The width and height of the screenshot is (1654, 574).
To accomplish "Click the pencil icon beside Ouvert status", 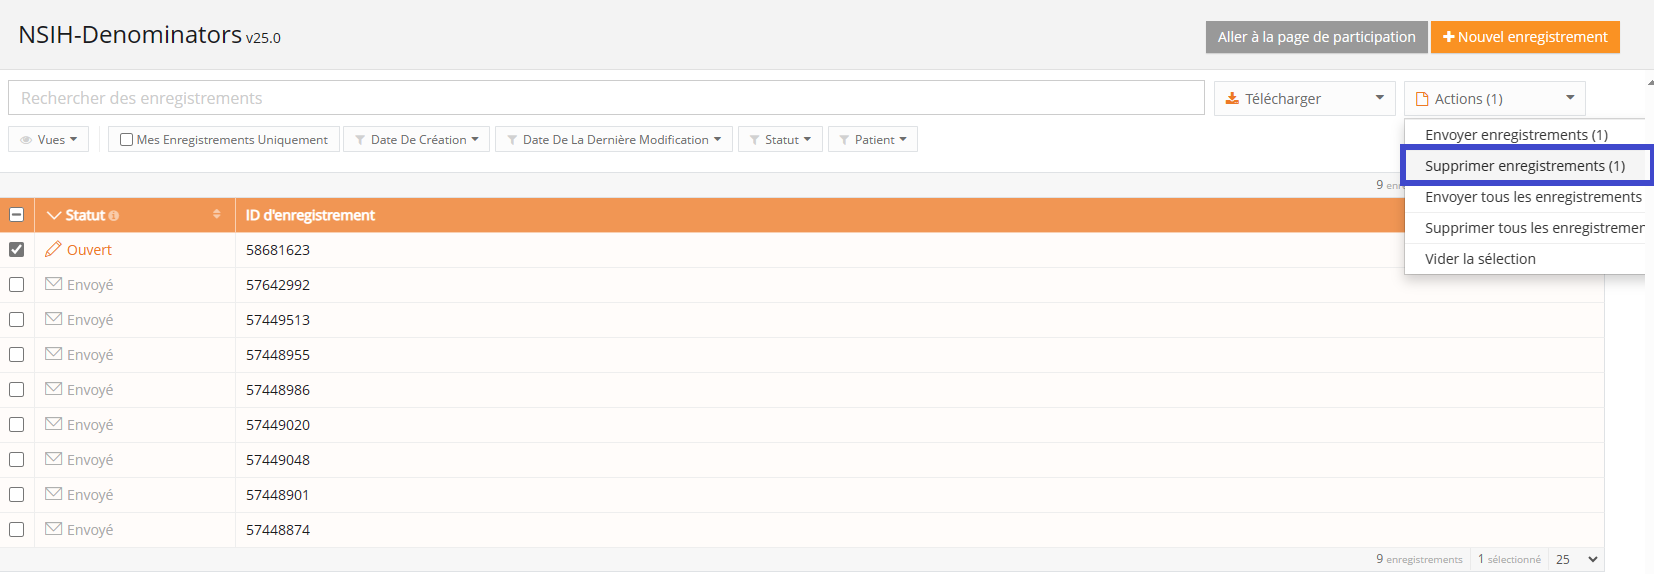I will click(53, 249).
